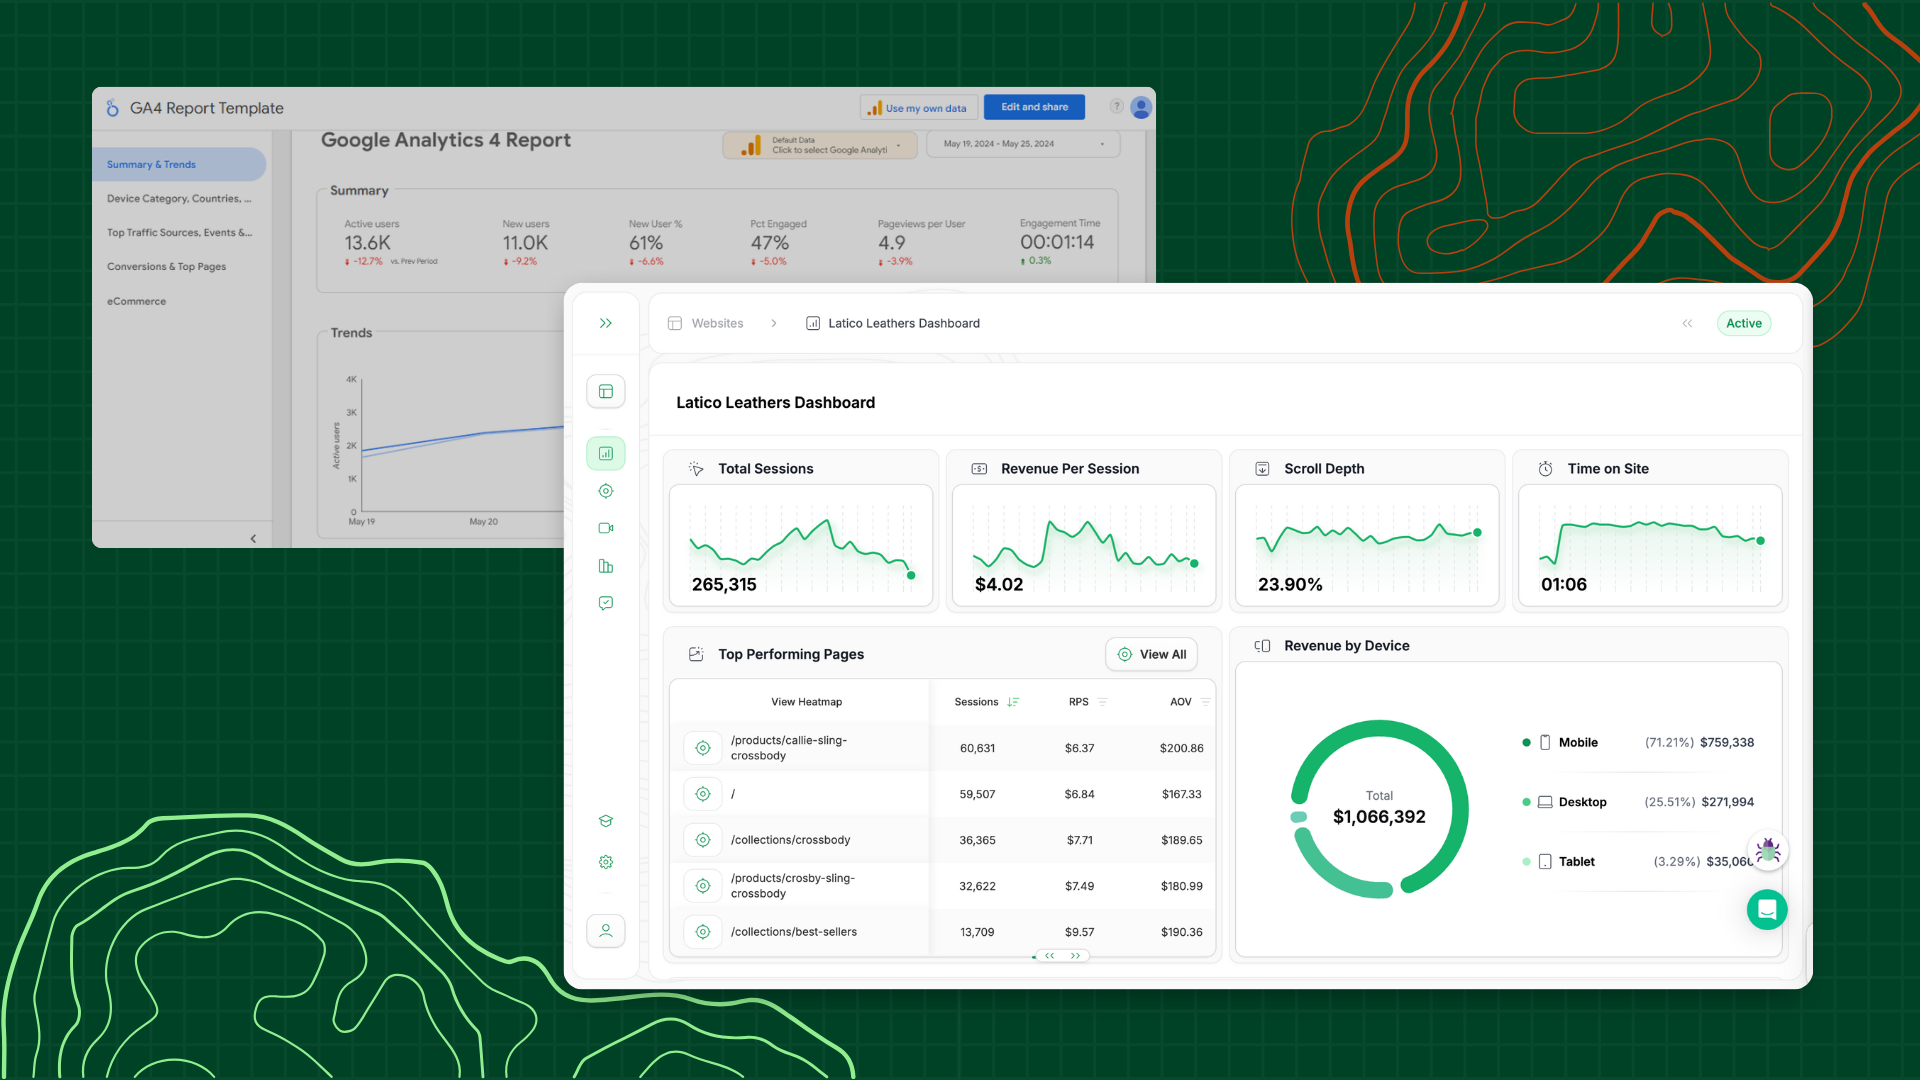Image resolution: width=1920 pixels, height=1080 pixels.
Task: Select eCommerce page in GA4 sidebar
Action: [137, 301]
